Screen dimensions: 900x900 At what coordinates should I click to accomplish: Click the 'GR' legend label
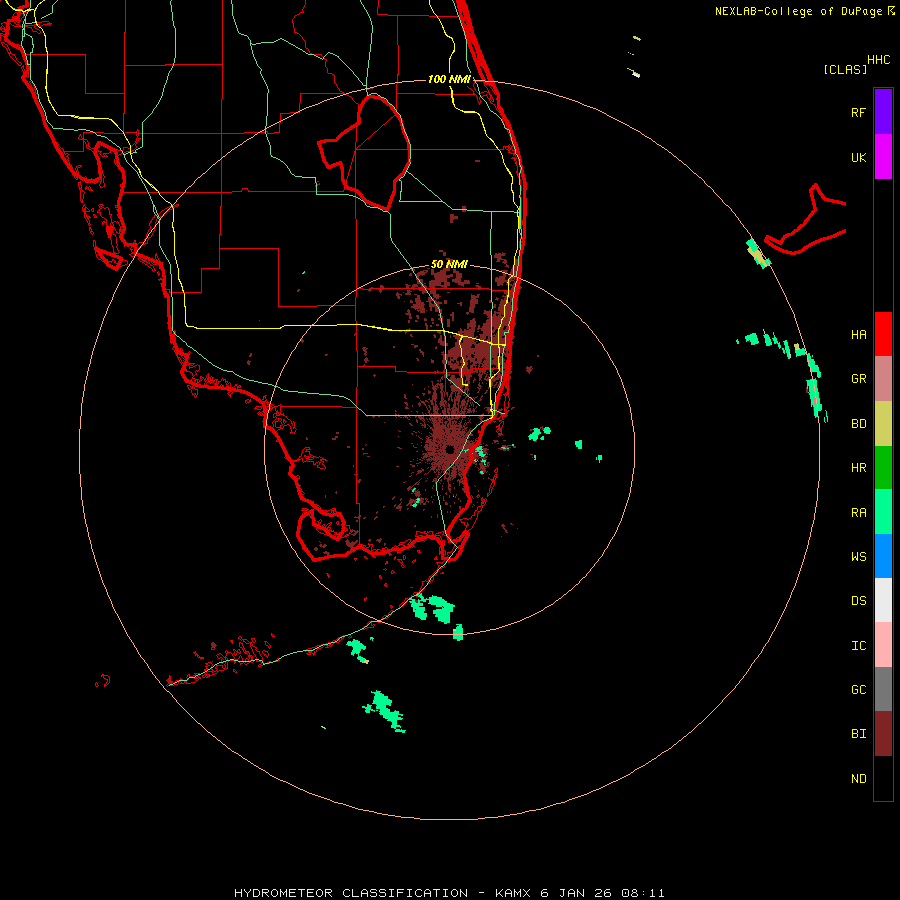[858, 379]
